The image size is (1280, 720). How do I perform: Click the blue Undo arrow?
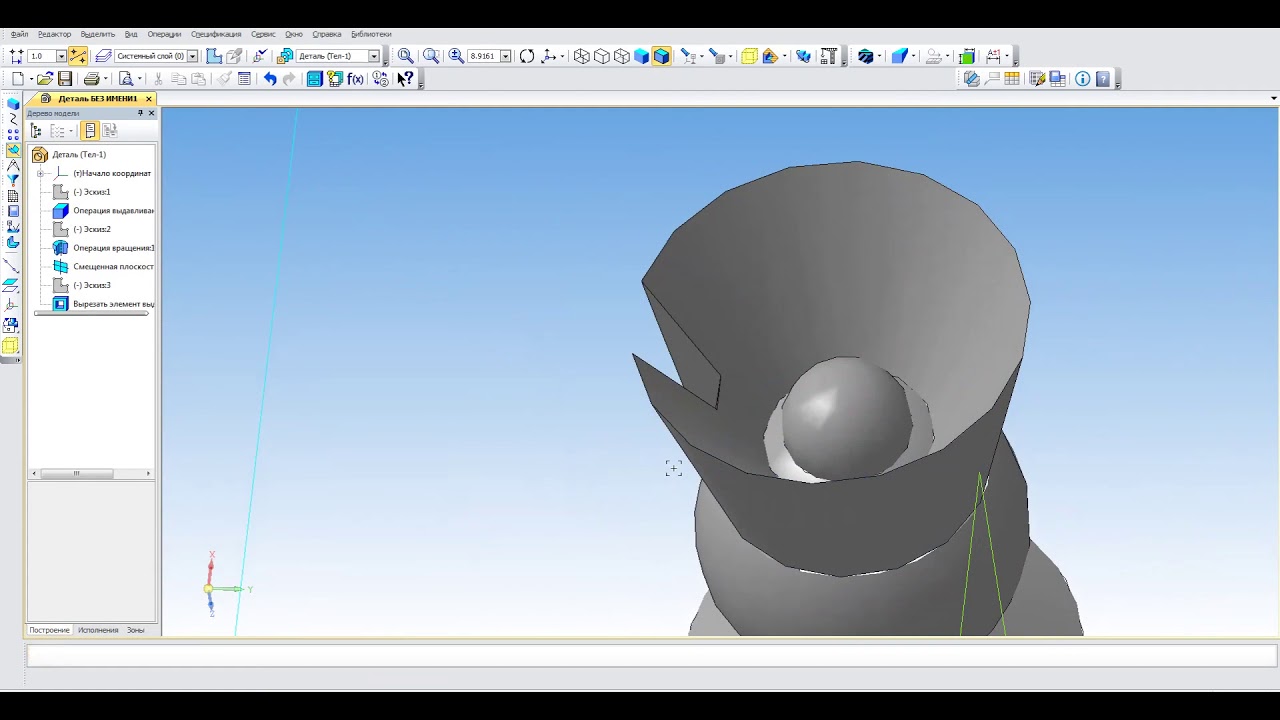(x=270, y=79)
